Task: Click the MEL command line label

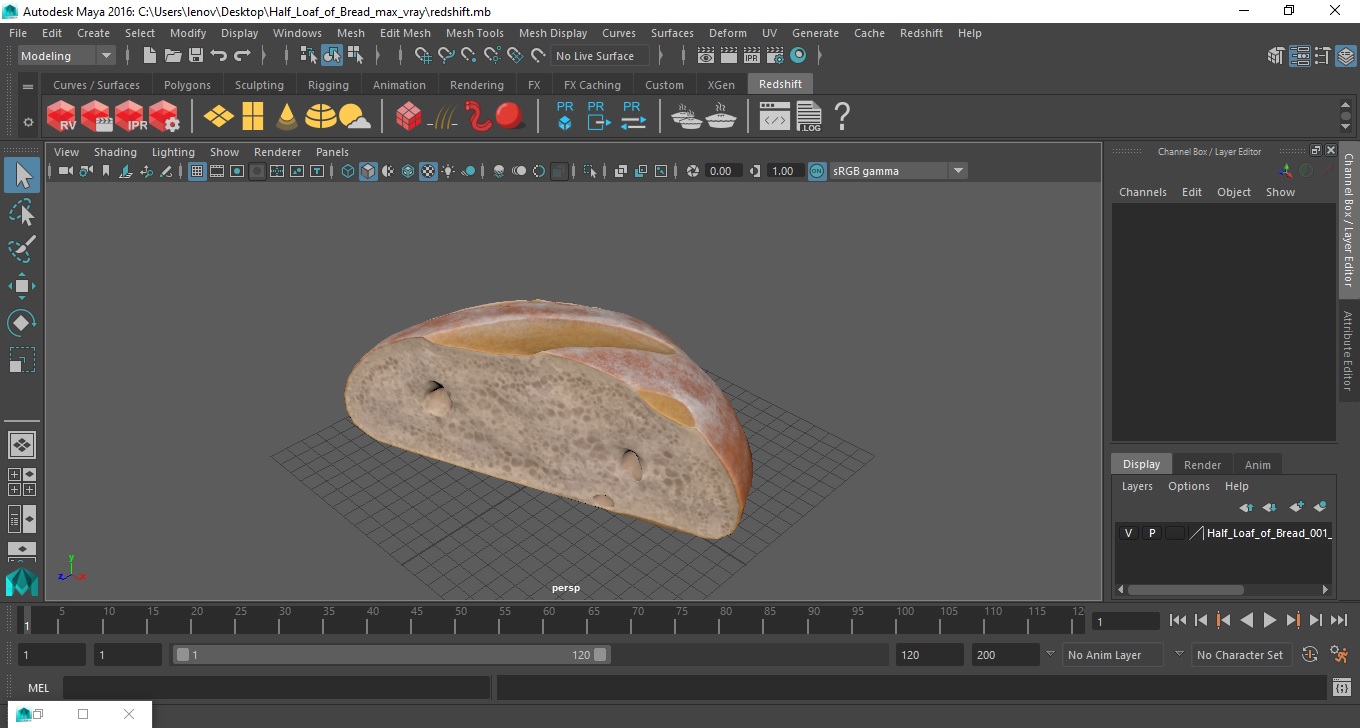Action: pos(38,687)
